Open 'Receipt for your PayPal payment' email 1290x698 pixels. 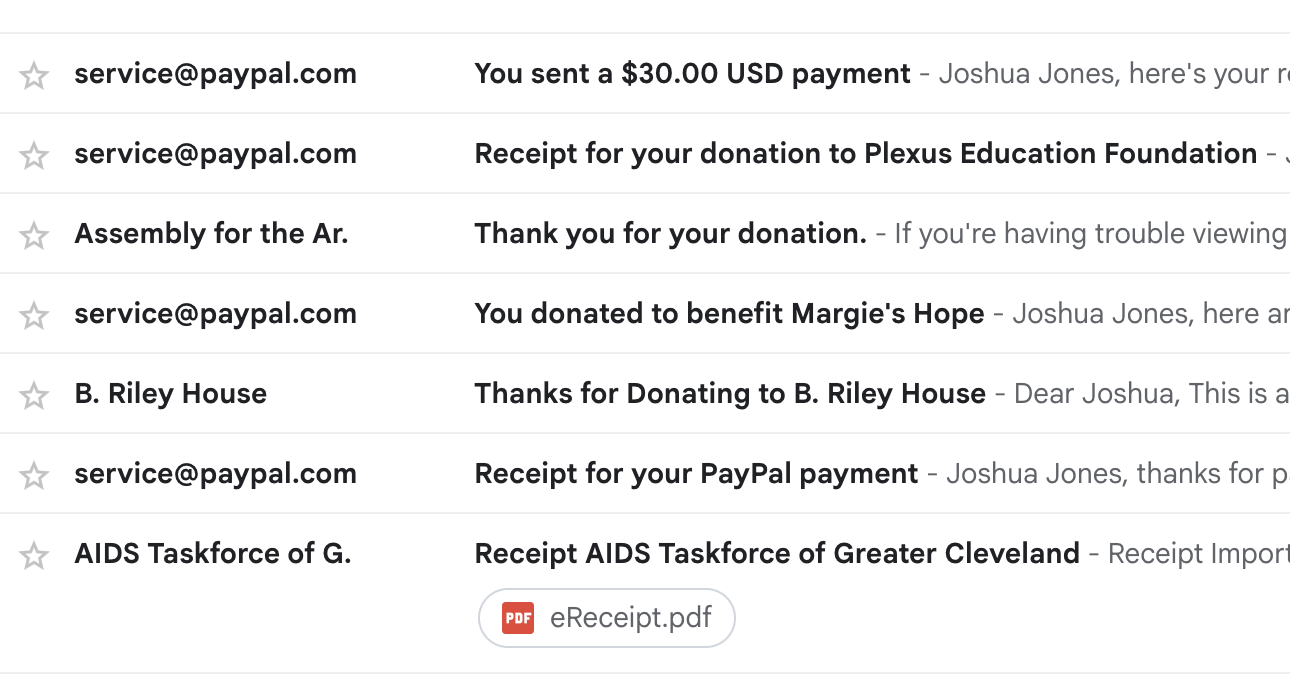(x=696, y=474)
